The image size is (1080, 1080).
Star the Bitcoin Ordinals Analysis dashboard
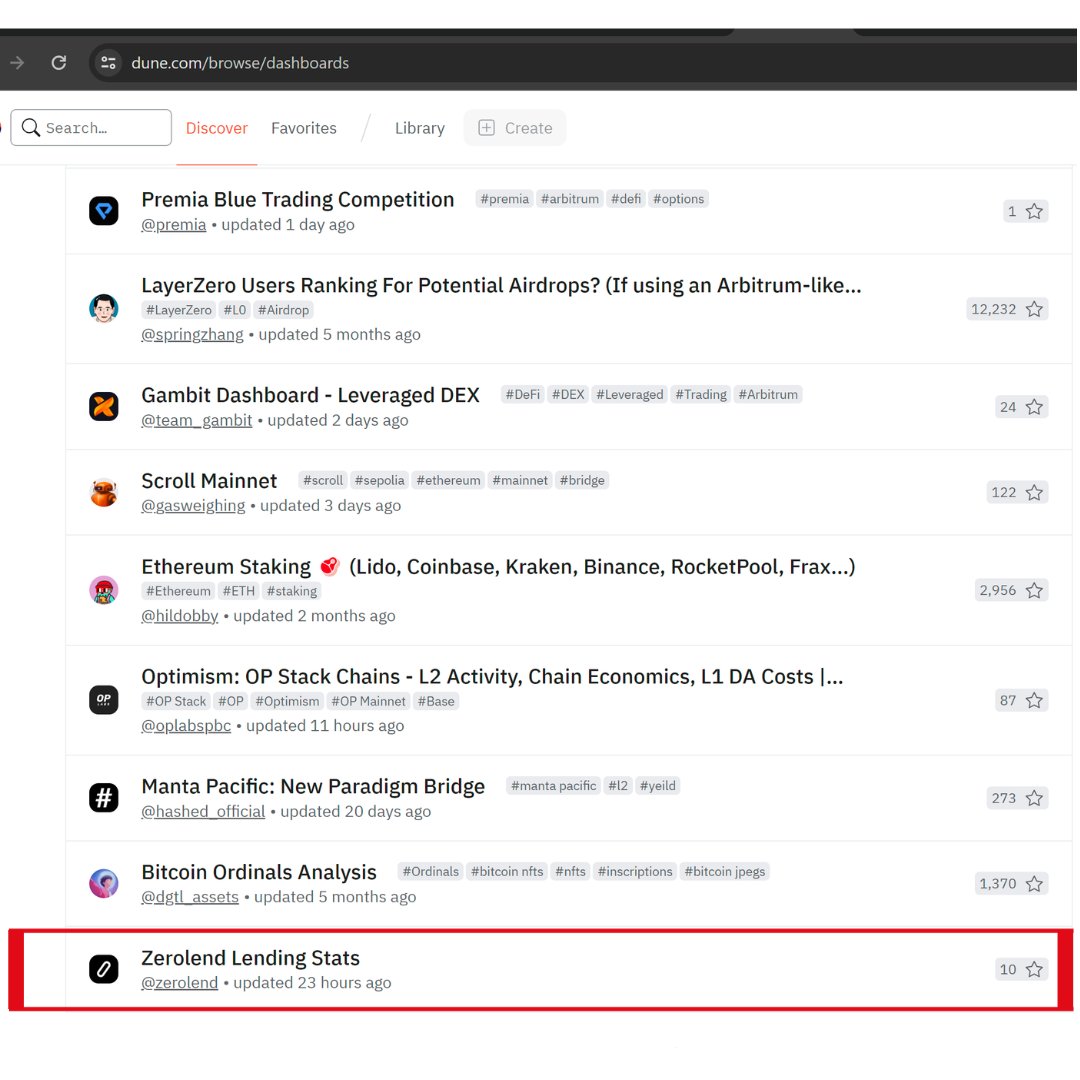(1034, 884)
